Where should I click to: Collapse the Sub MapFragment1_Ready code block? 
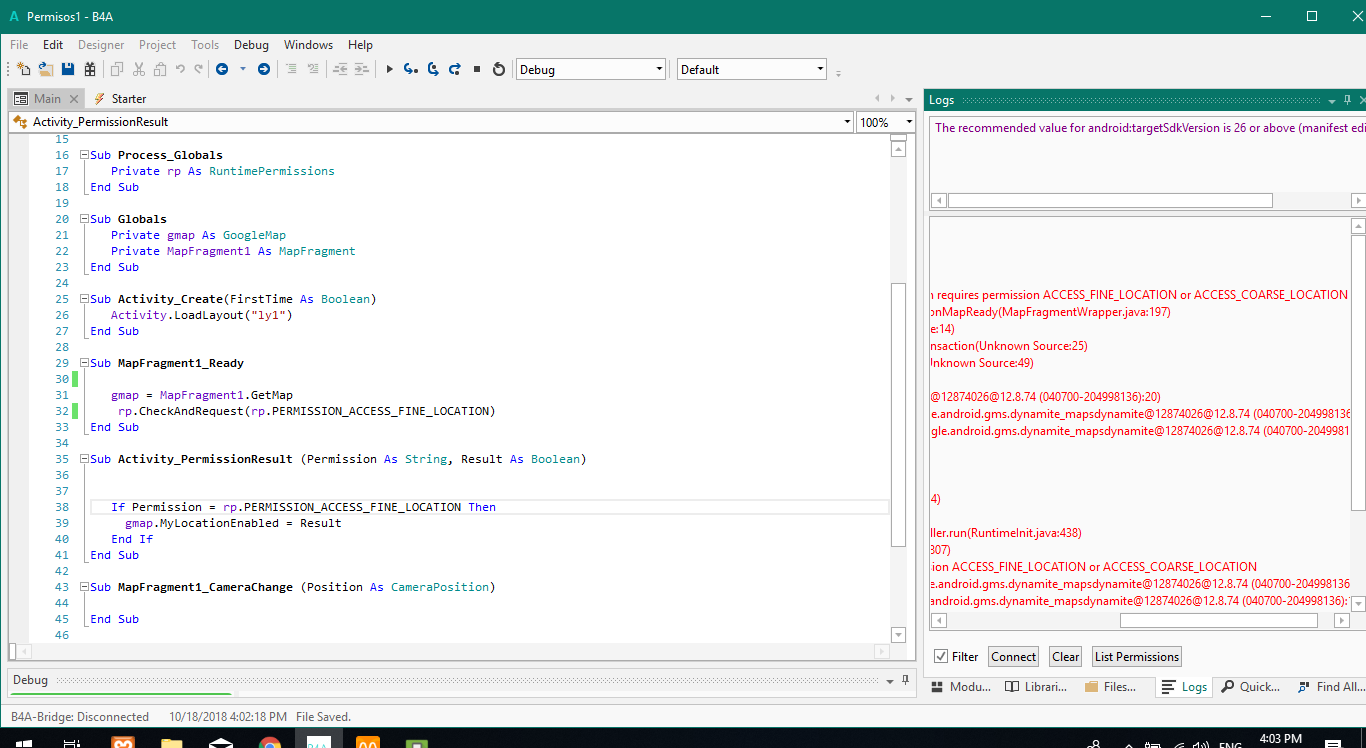click(x=84, y=363)
